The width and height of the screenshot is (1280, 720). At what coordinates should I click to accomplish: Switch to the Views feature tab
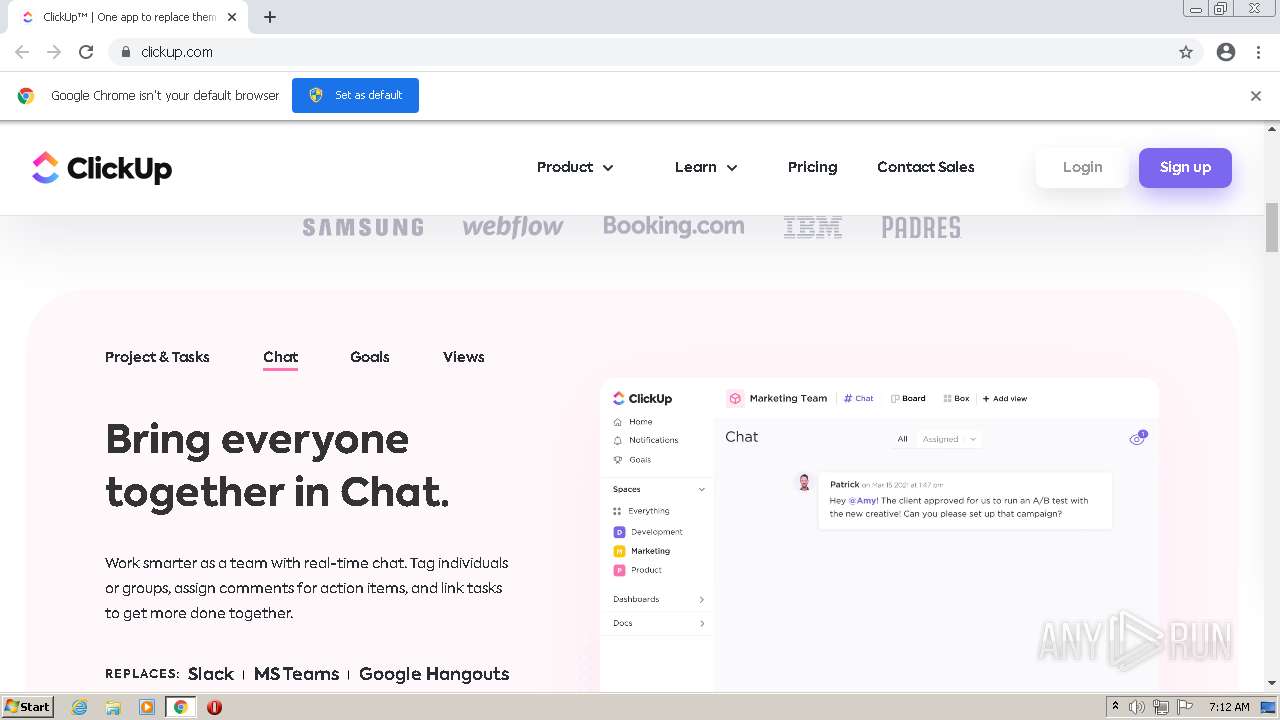click(x=464, y=357)
